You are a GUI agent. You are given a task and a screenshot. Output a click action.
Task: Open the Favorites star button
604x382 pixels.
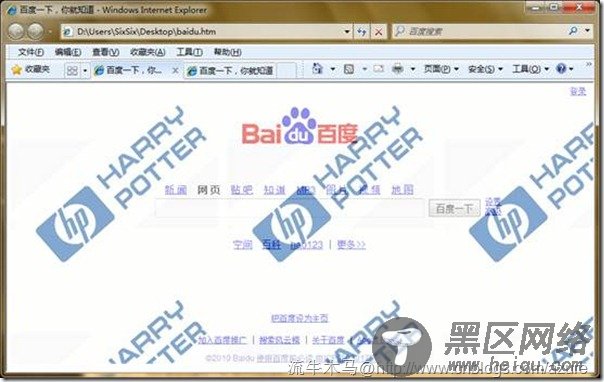pos(30,70)
